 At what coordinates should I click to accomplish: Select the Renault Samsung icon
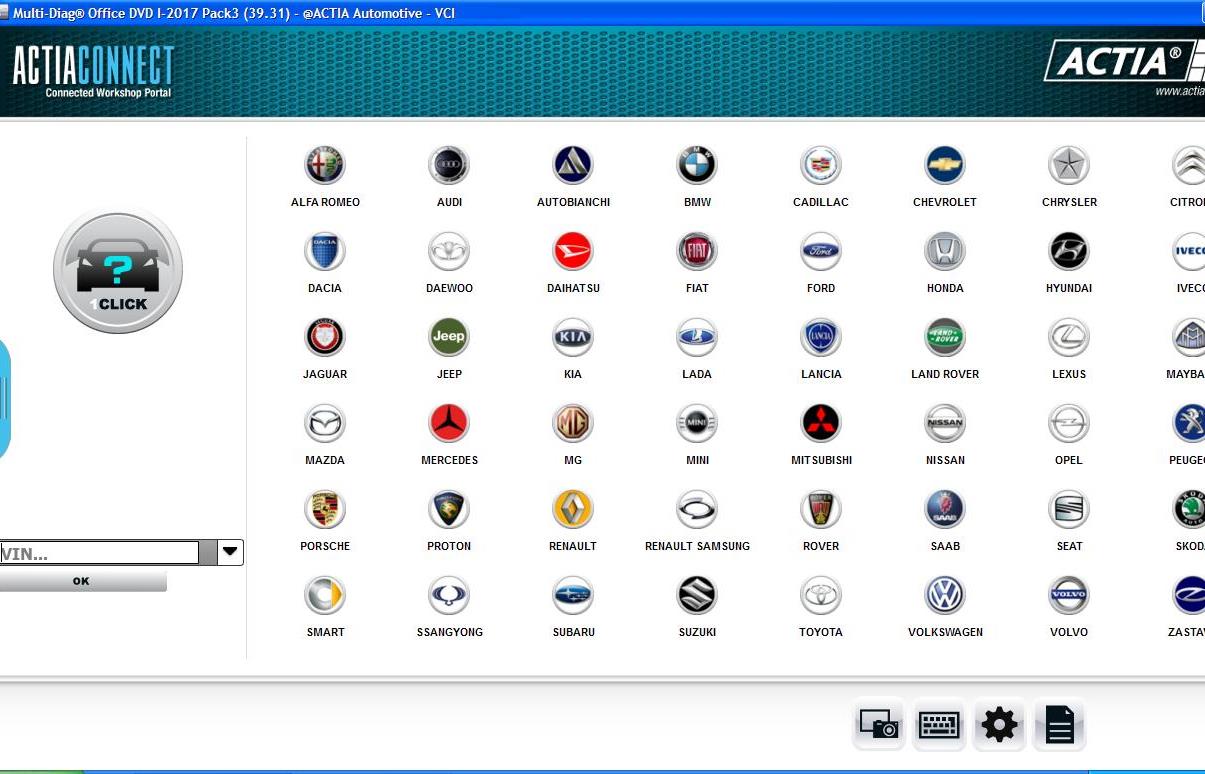point(697,509)
